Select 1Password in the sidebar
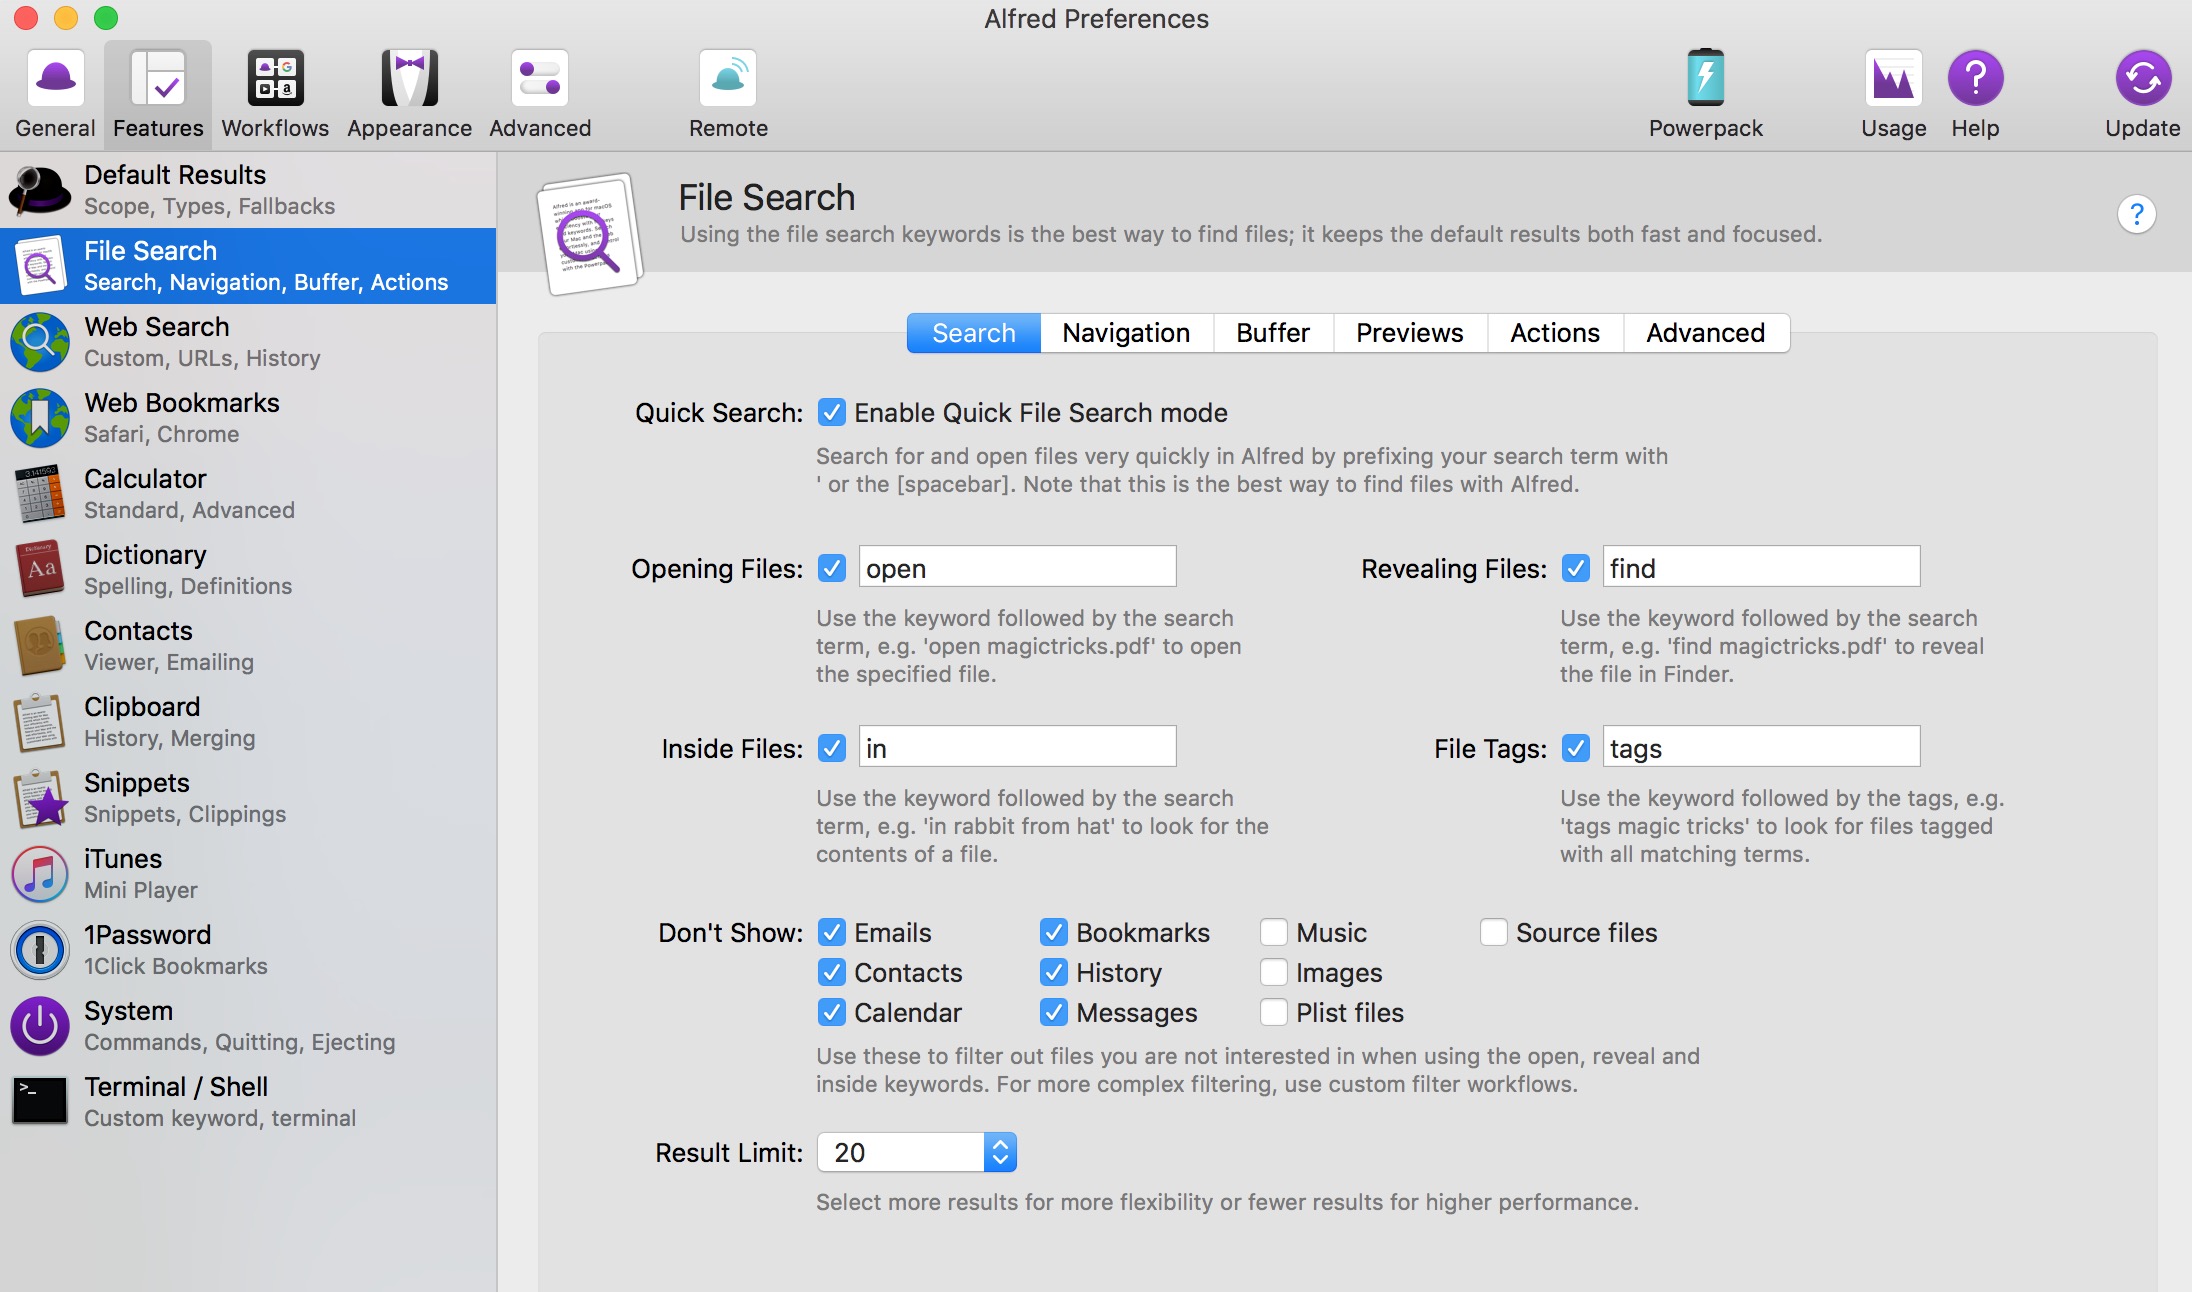Screen dimensions: 2192x1292 click(x=248, y=950)
